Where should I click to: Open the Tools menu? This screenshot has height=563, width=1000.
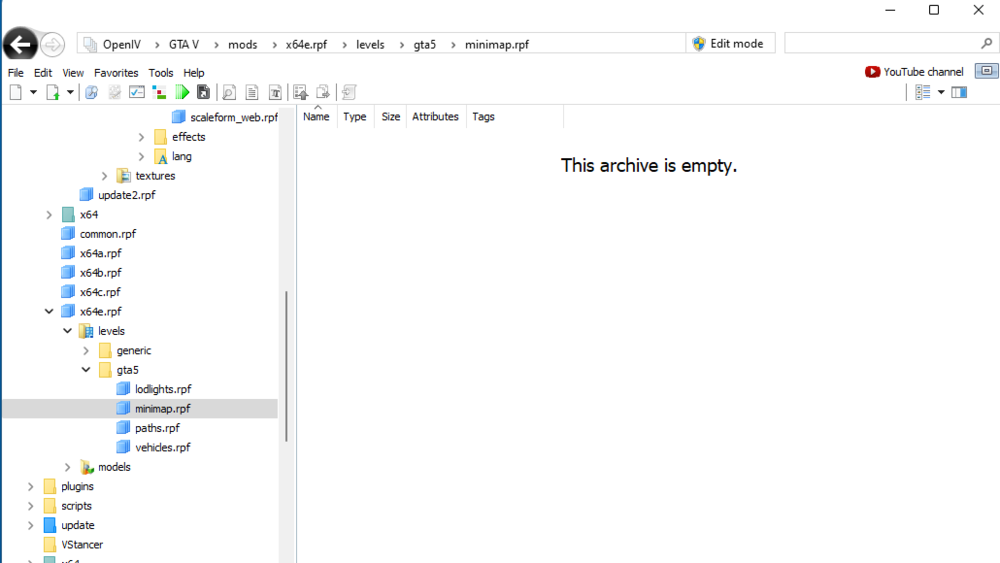[x=161, y=73]
